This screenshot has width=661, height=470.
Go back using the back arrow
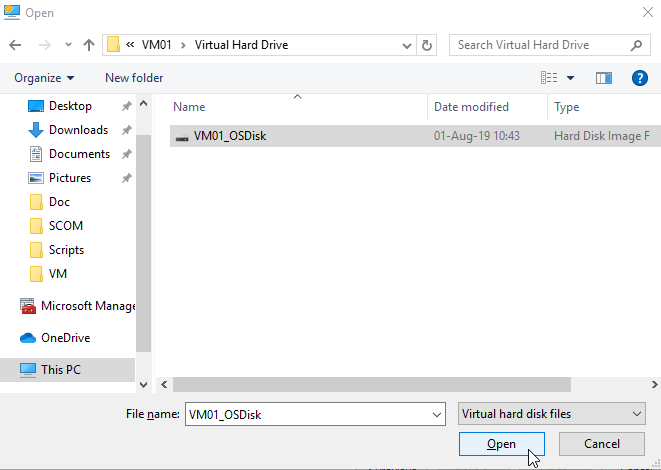(x=15, y=45)
